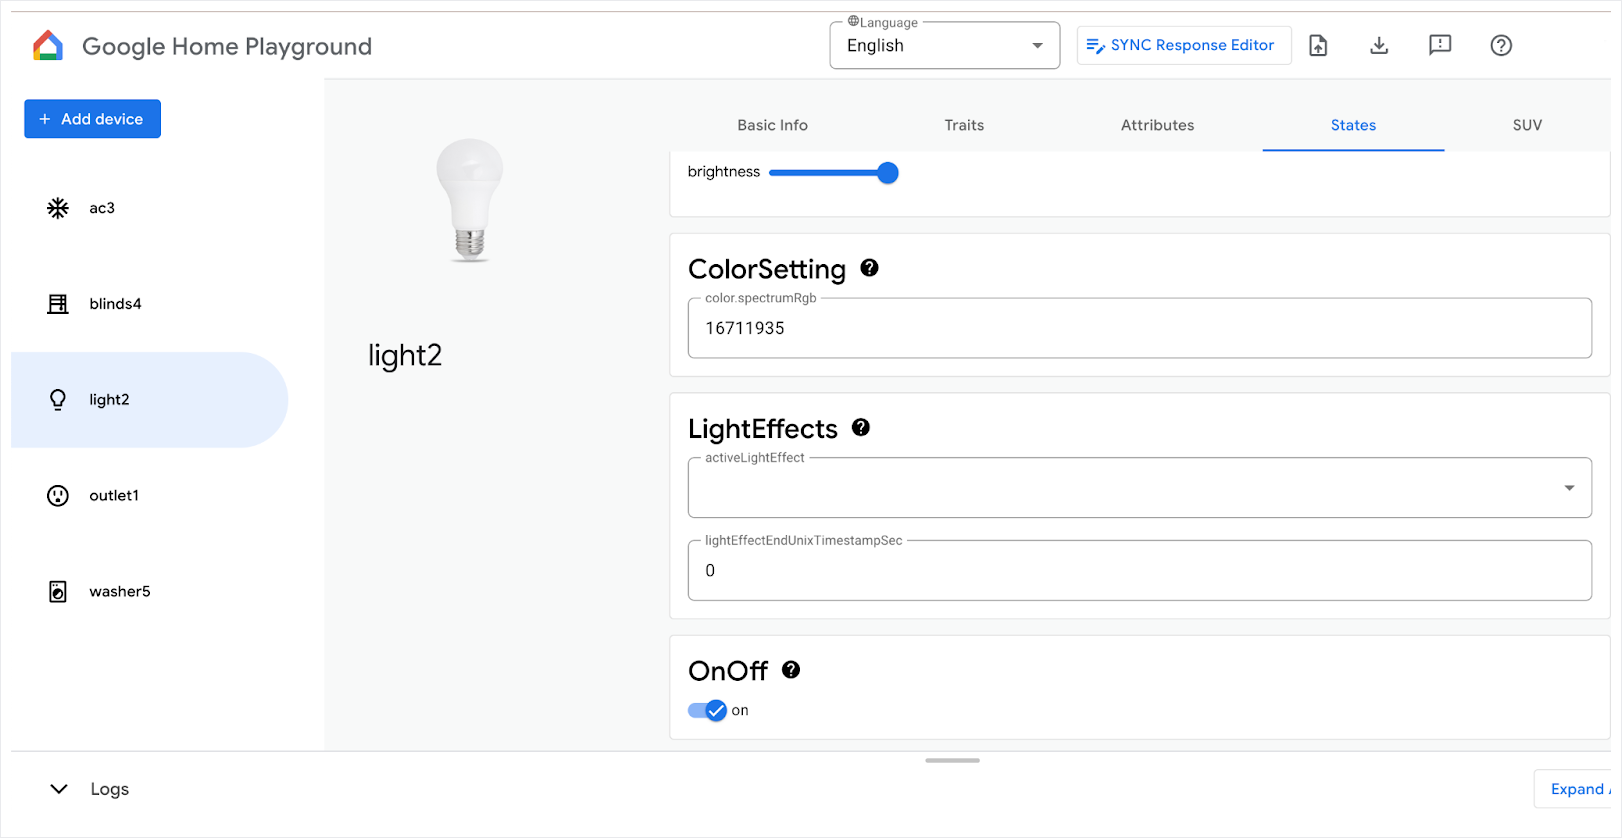Click the upload file icon in header

[x=1318, y=46]
